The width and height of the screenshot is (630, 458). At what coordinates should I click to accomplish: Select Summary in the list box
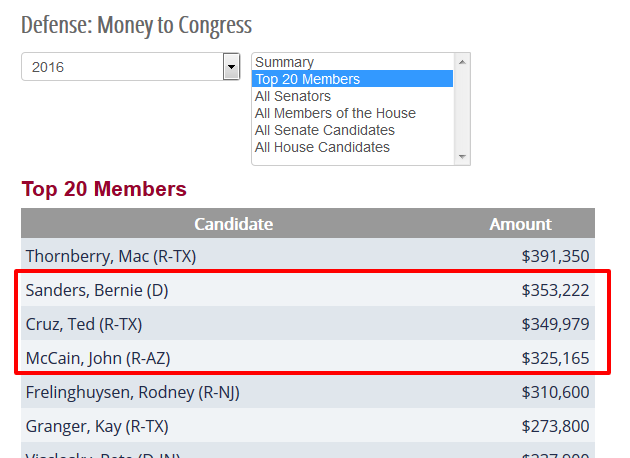click(x=285, y=62)
